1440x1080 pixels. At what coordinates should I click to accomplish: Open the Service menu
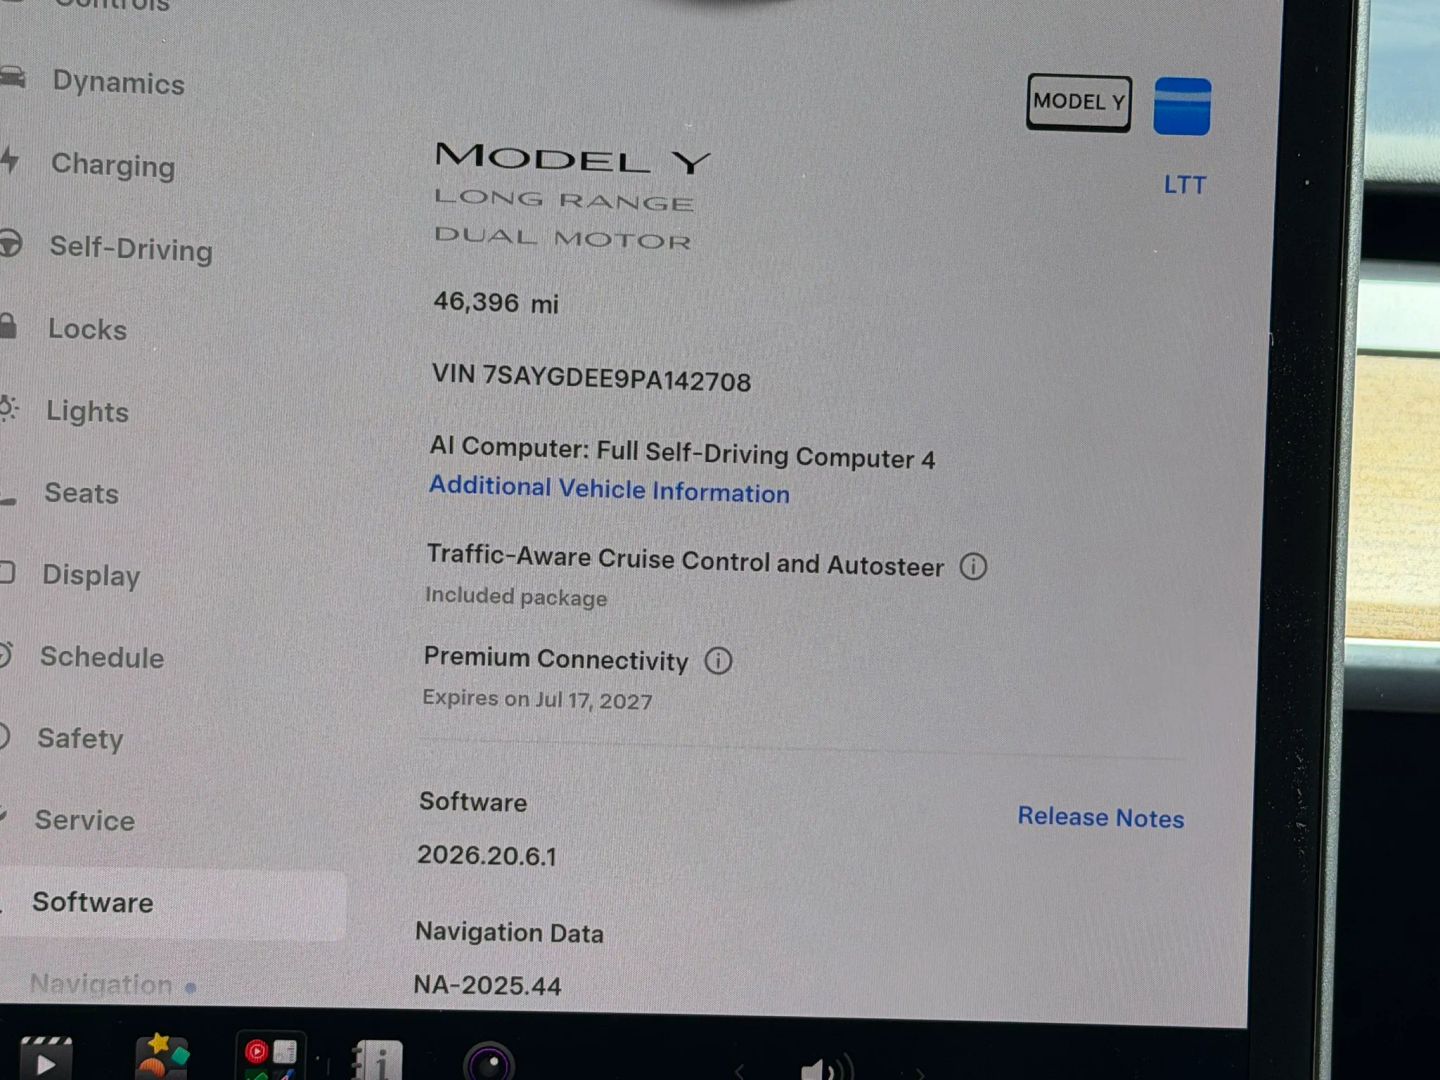pos(85,821)
